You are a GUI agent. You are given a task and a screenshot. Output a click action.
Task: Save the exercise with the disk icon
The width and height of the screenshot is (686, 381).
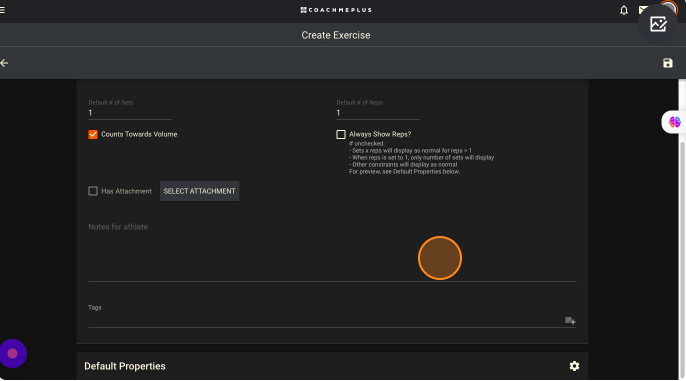668,63
